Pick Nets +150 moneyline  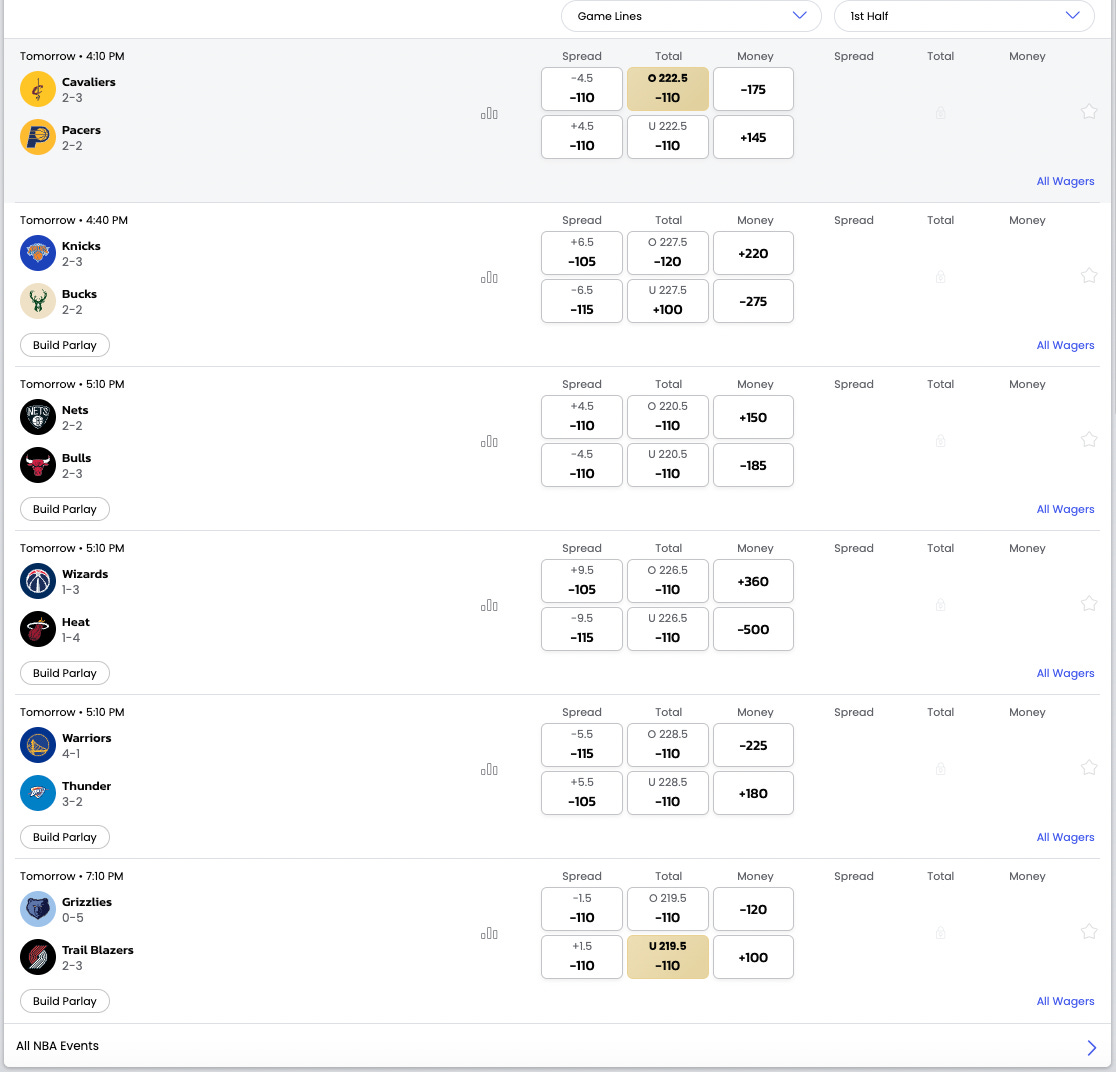753,417
